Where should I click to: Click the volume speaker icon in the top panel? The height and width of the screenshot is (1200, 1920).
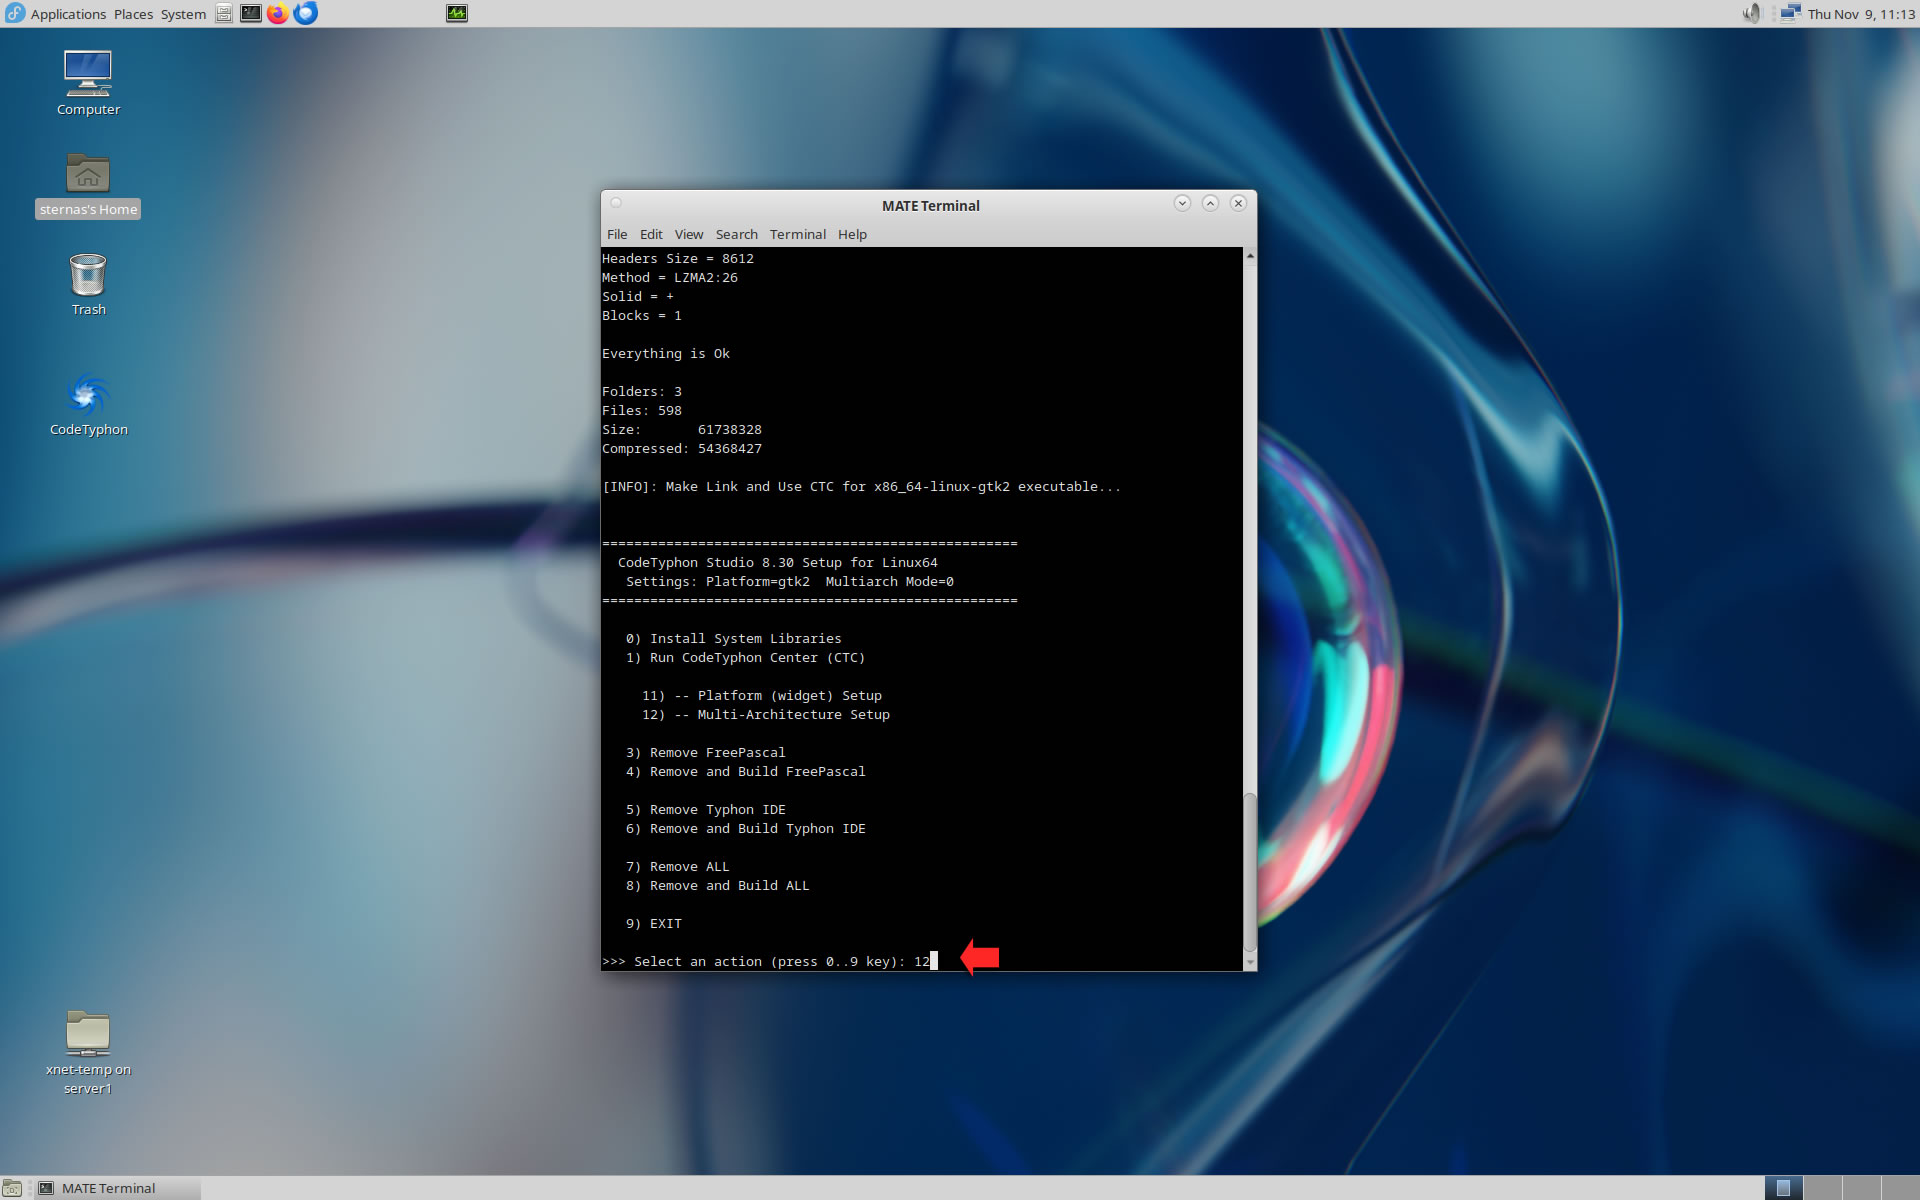(1751, 13)
